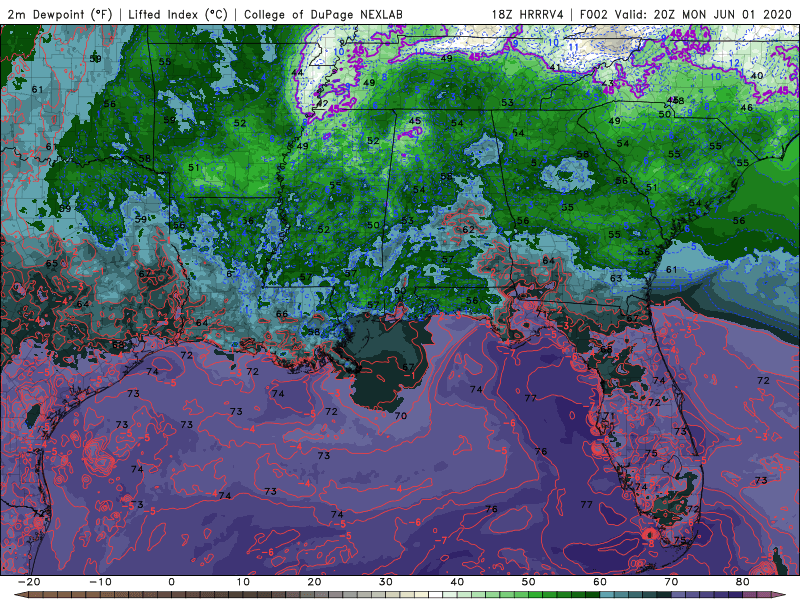Click the left arrow end of colorbar
The height and width of the screenshot is (600, 800).
20,595
